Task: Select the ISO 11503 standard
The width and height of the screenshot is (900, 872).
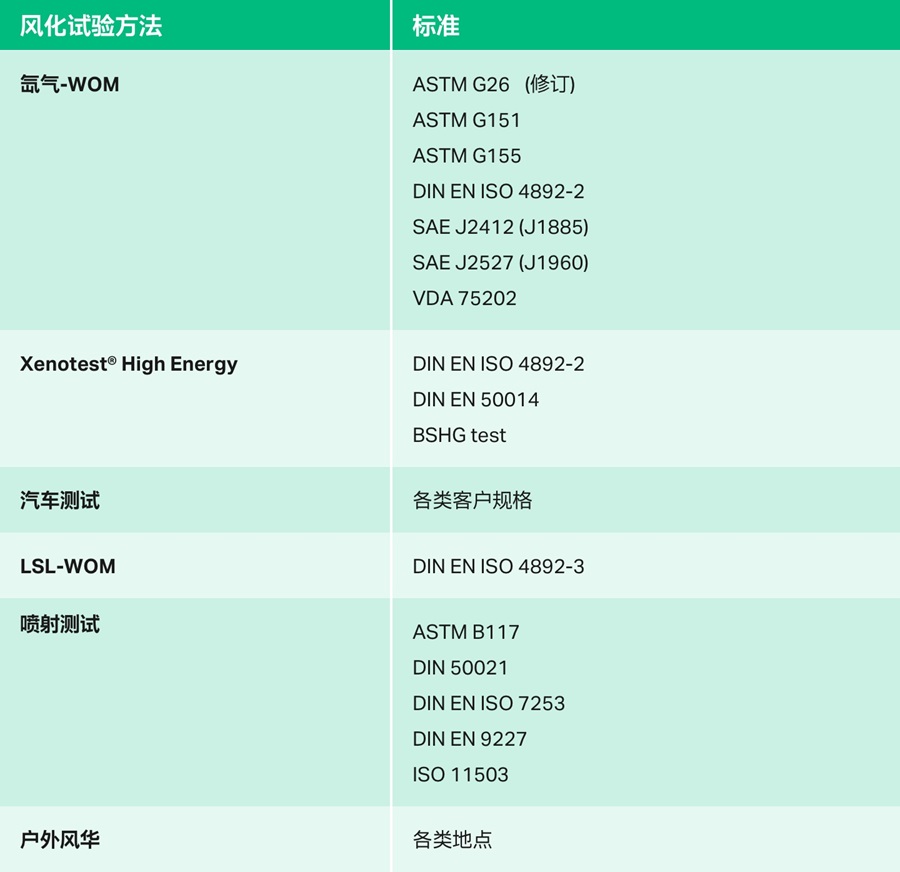Action: [460, 775]
